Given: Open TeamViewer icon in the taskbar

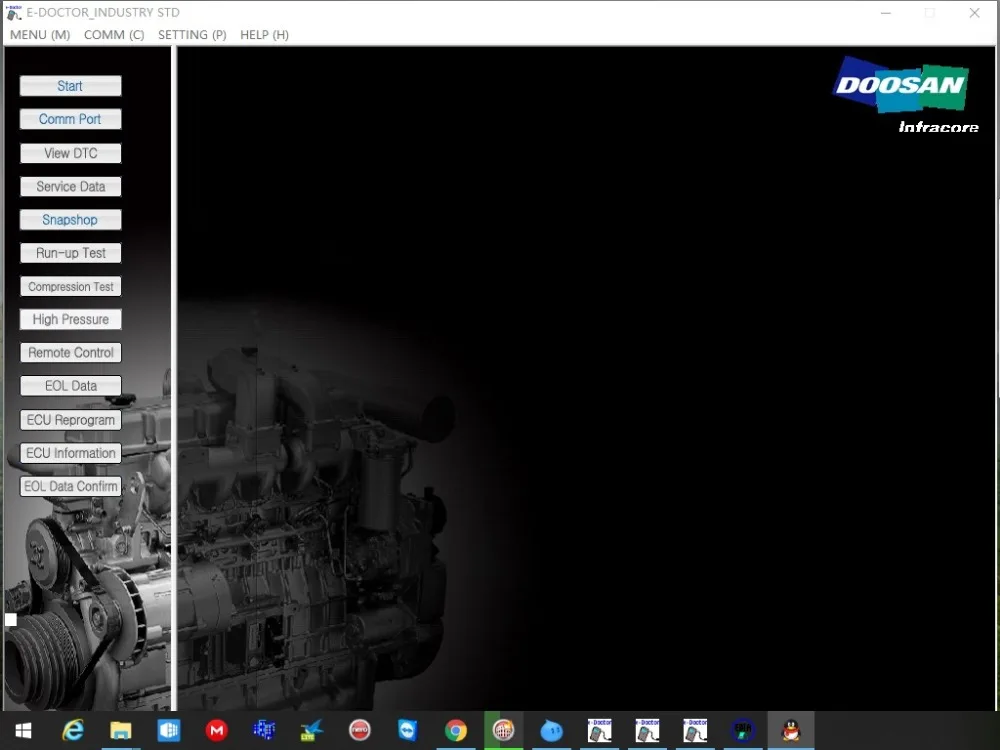Looking at the screenshot, I should pos(408,731).
